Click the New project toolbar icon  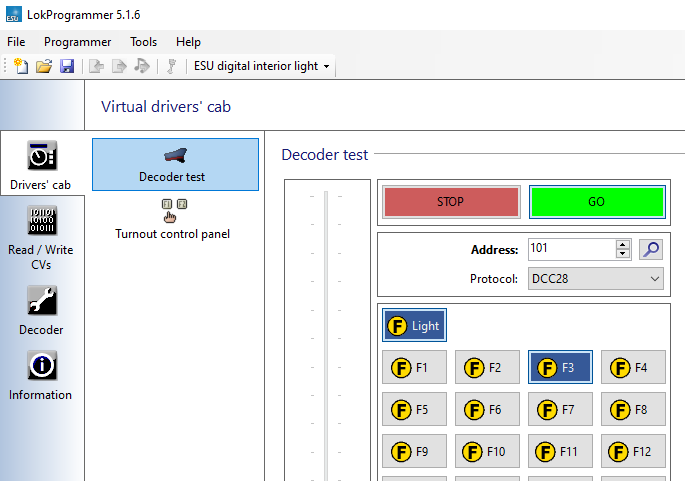coord(21,66)
